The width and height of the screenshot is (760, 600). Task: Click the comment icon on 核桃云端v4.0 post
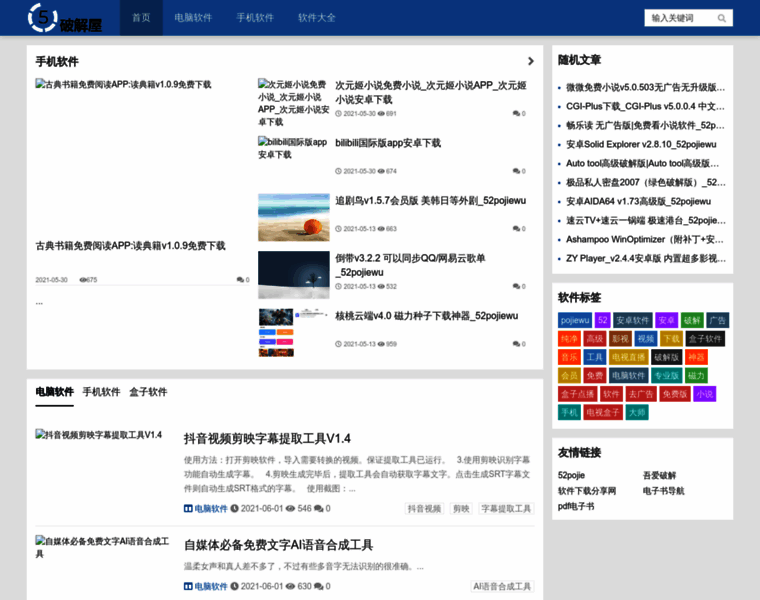[x=516, y=344]
